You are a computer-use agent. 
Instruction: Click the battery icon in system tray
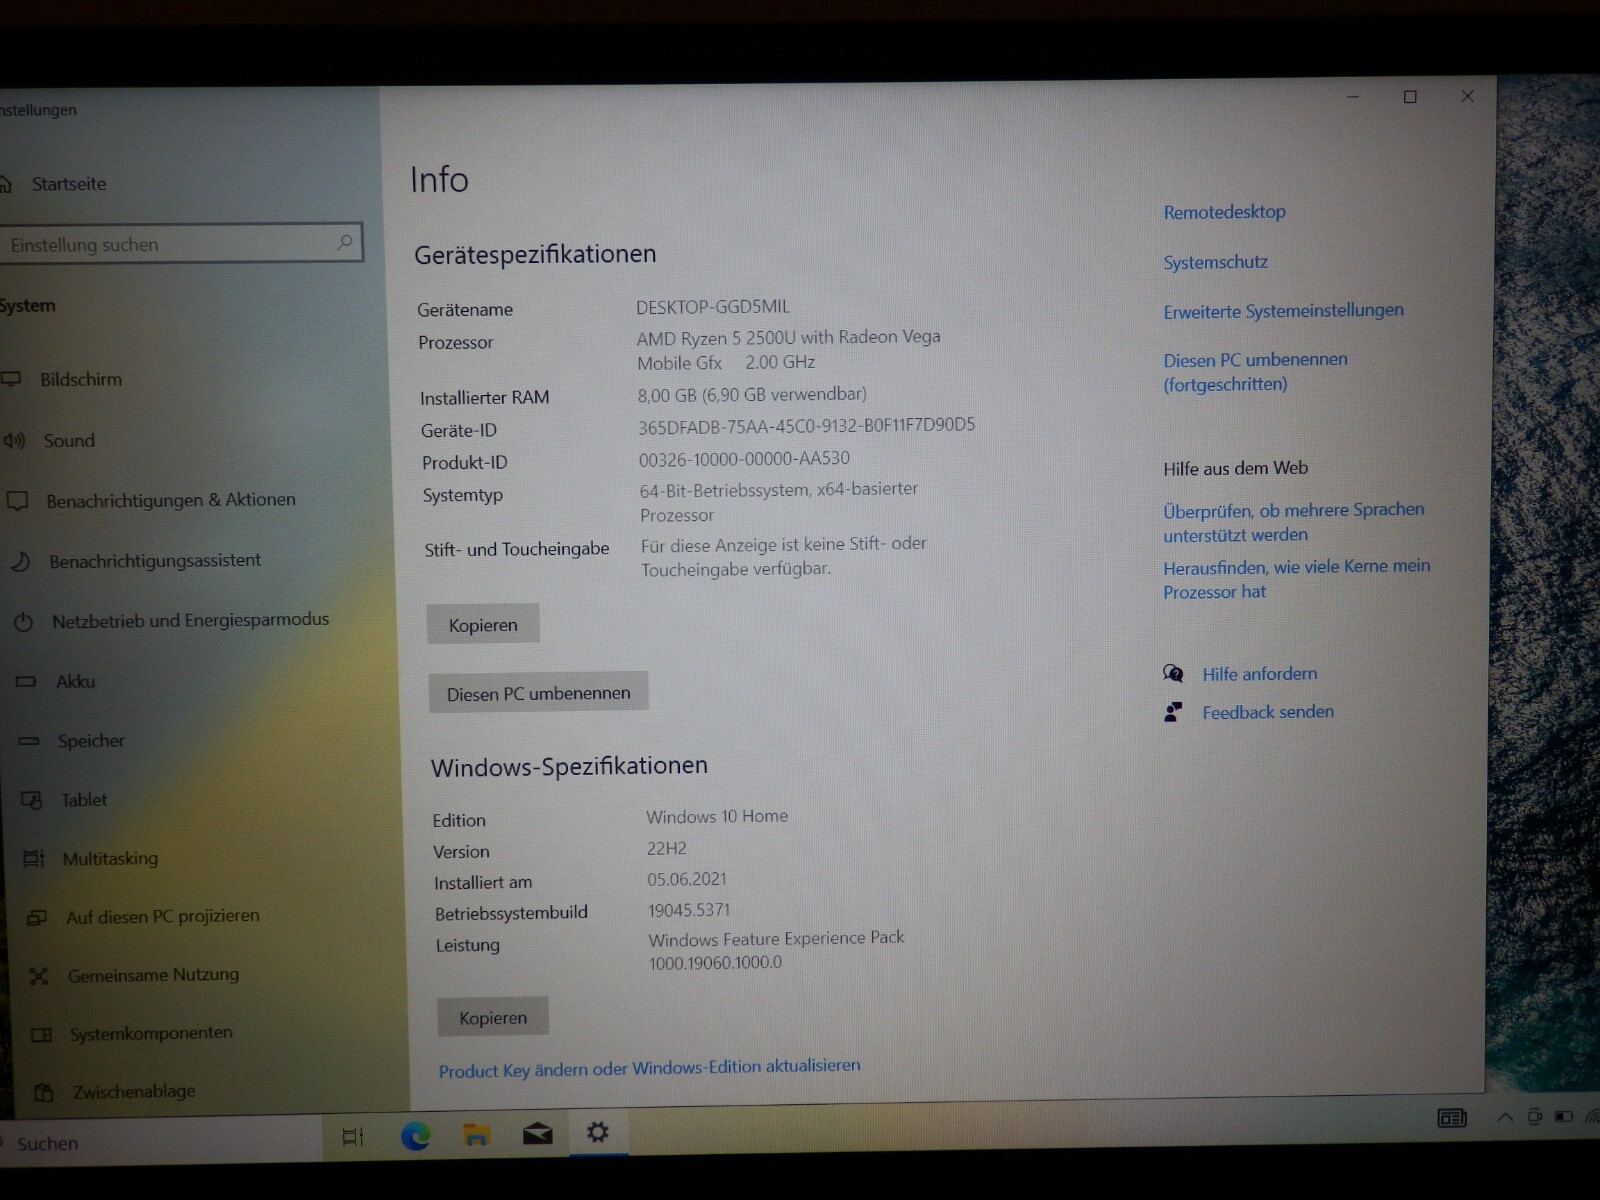tap(1563, 1117)
